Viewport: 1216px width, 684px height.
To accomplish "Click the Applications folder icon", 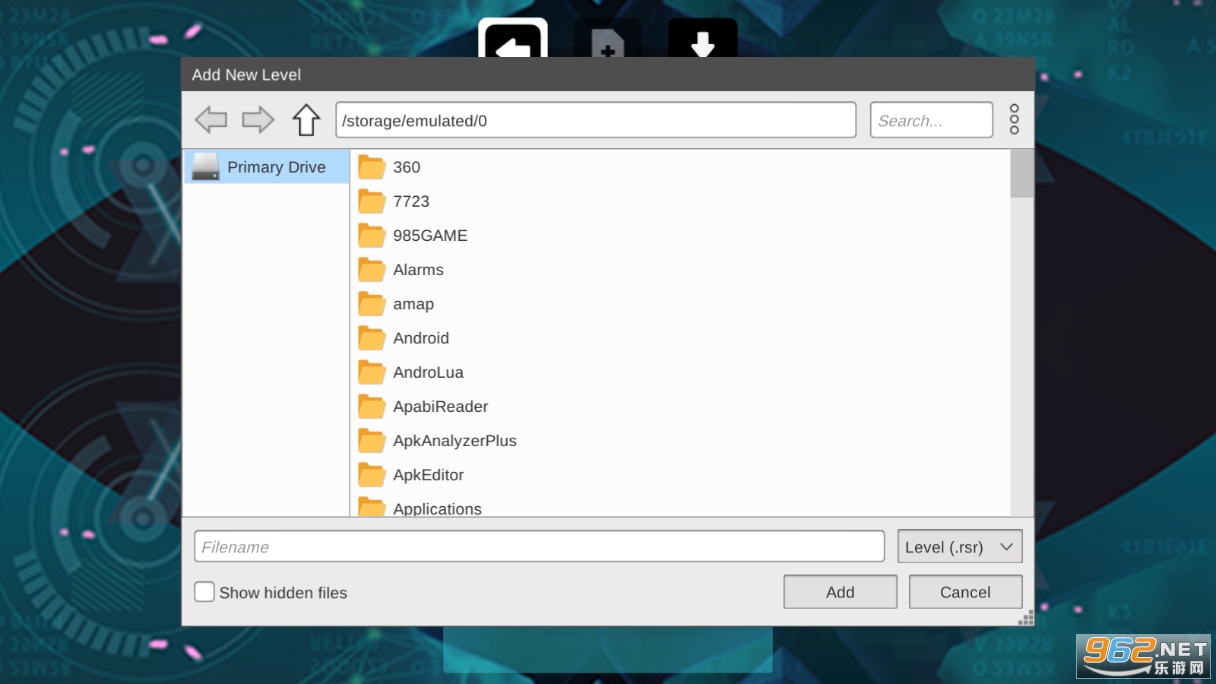I will pyautogui.click(x=372, y=507).
